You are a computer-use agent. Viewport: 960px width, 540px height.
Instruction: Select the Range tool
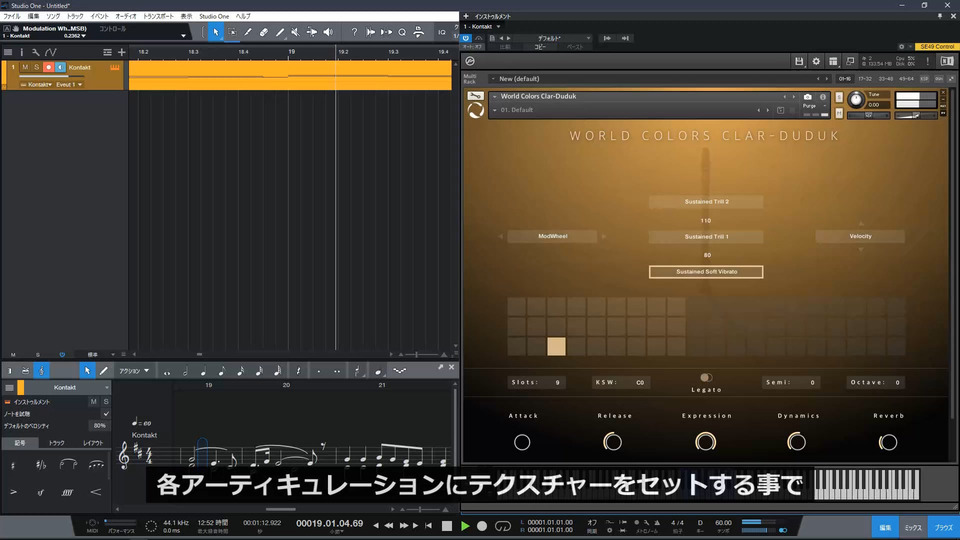coord(232,32)
